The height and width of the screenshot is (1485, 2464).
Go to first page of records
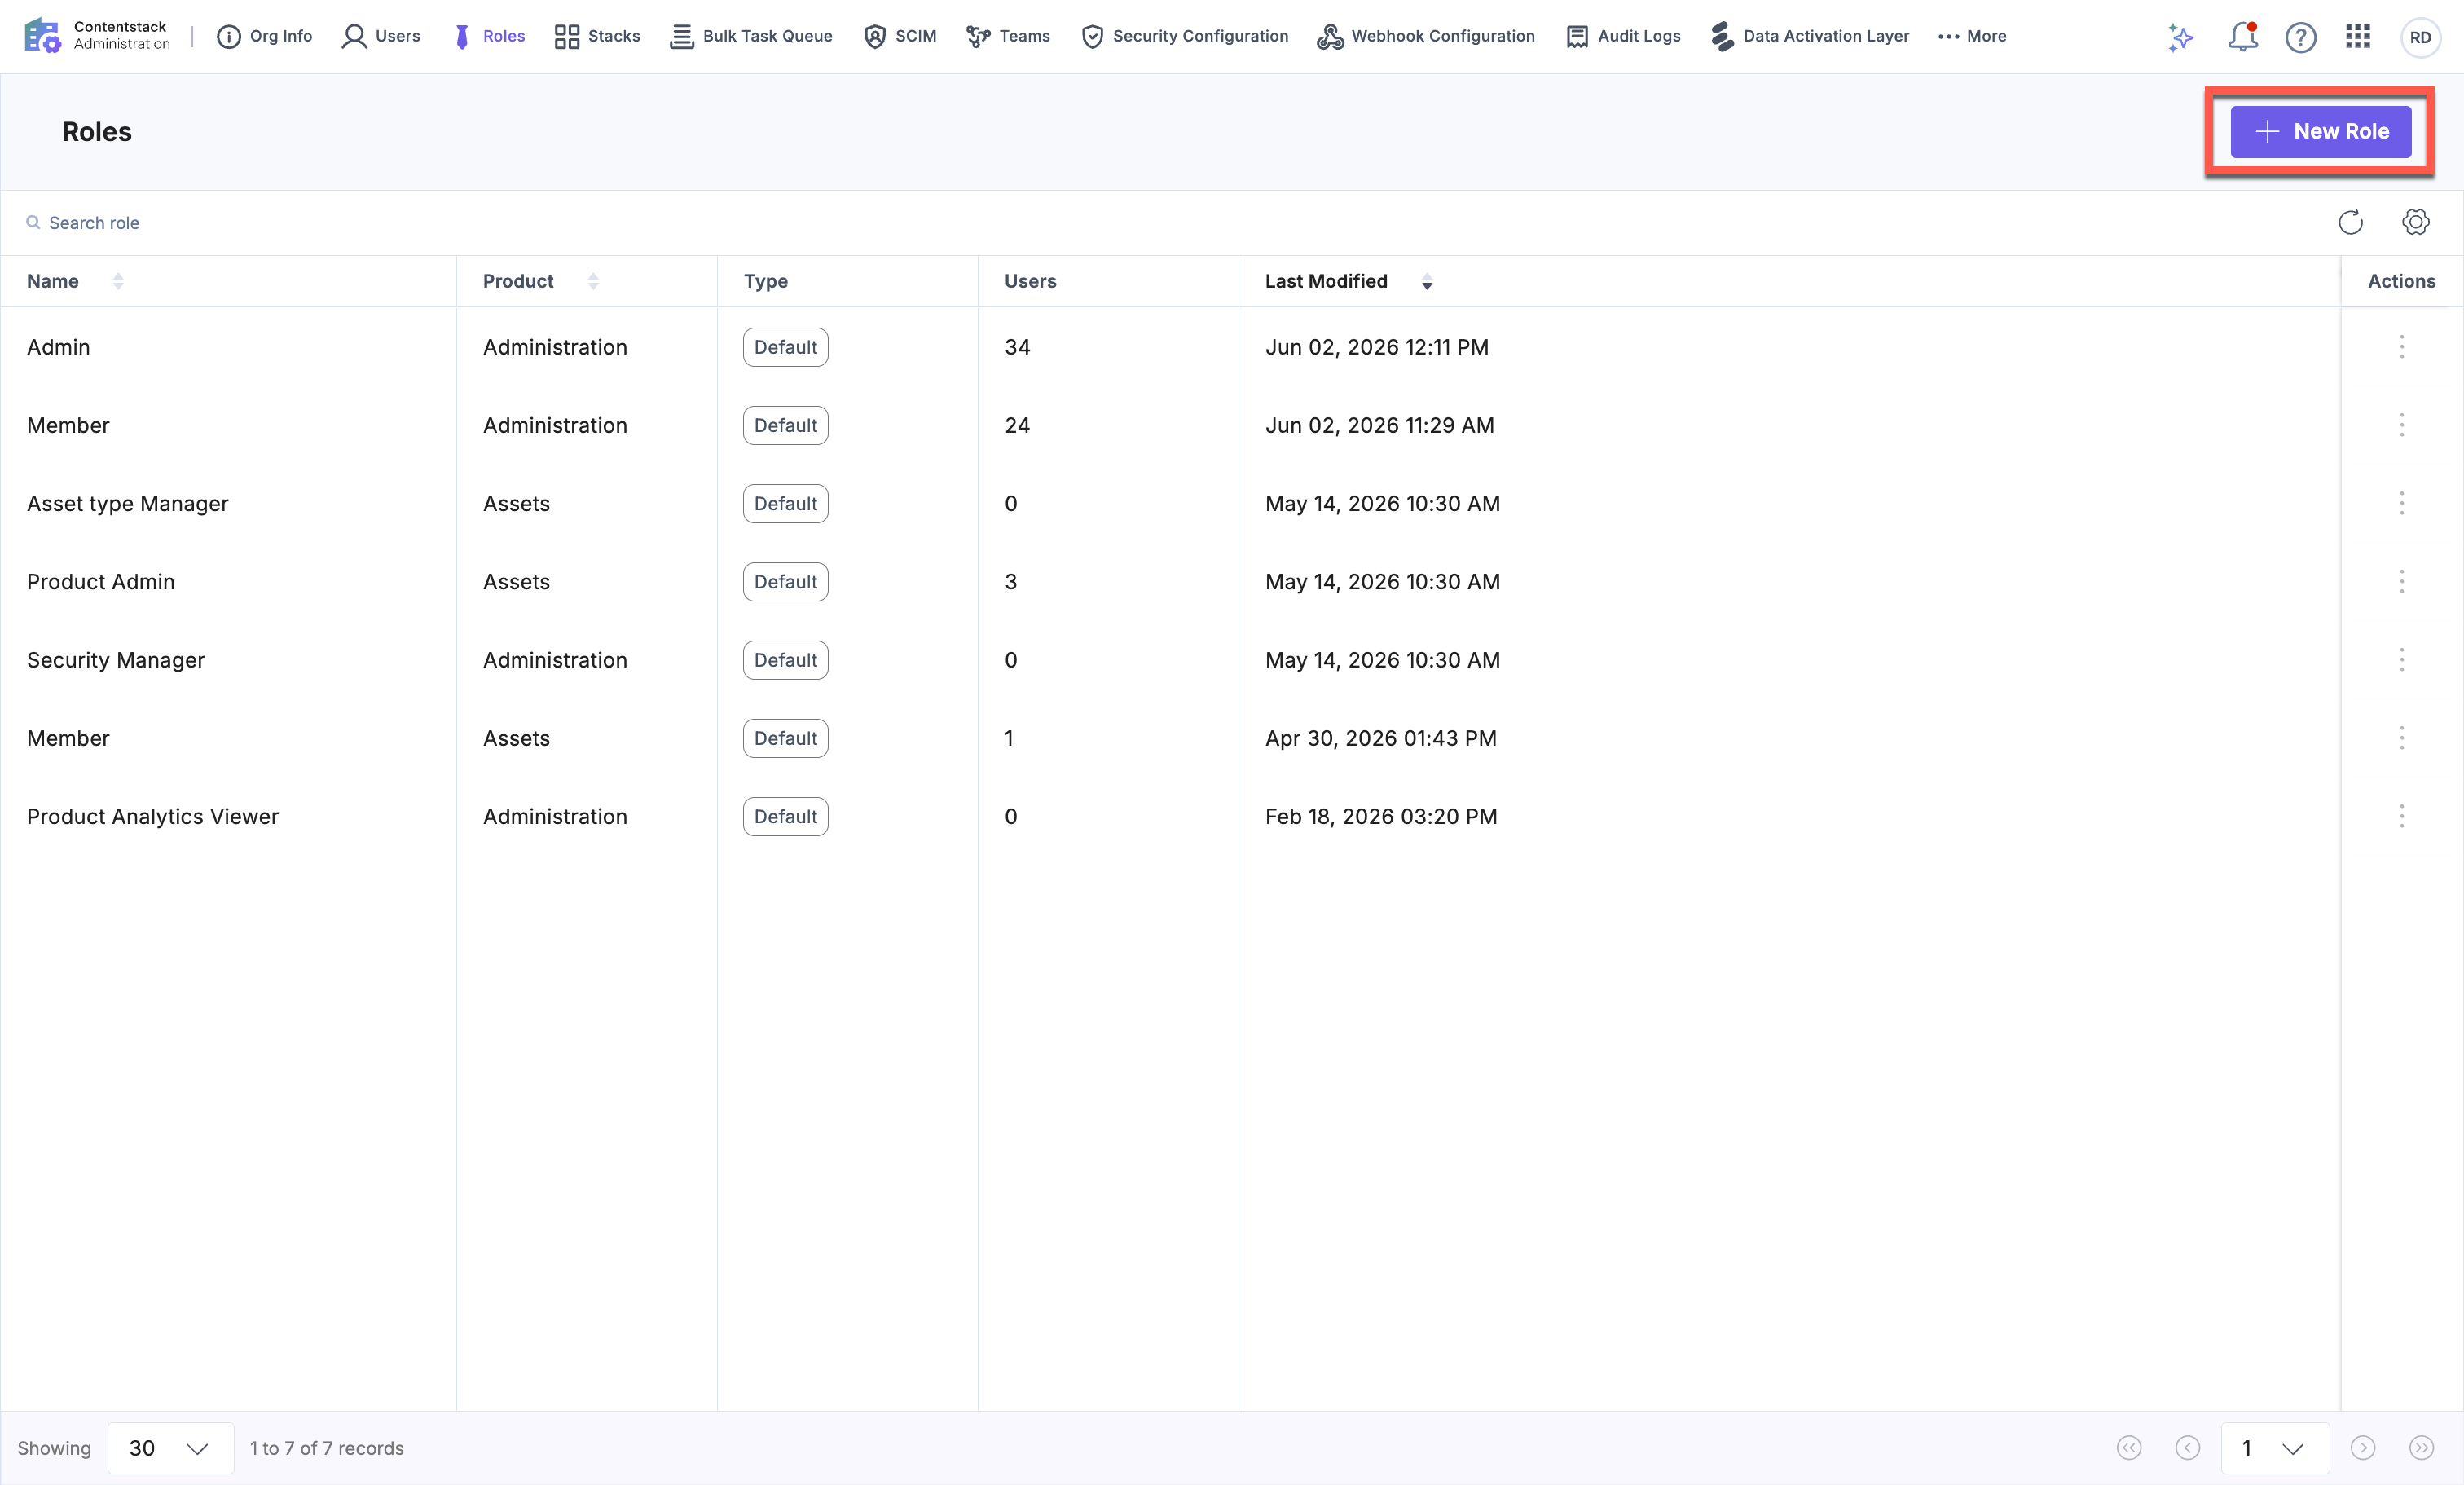click(x=2129, y=1448)
